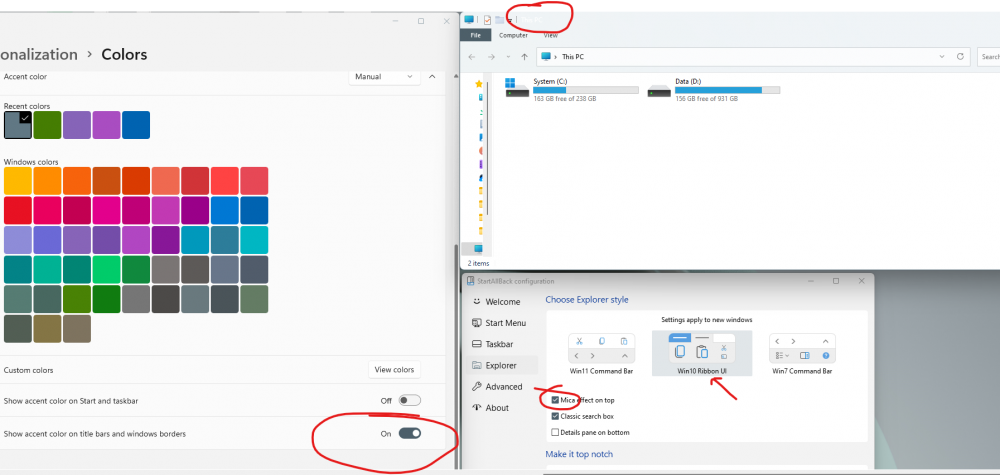Click the Back arrow in File Explorer
Image resolution: width=1000 pixels, height=475 pixels.
pyautogui.click(x=472, y=57)
